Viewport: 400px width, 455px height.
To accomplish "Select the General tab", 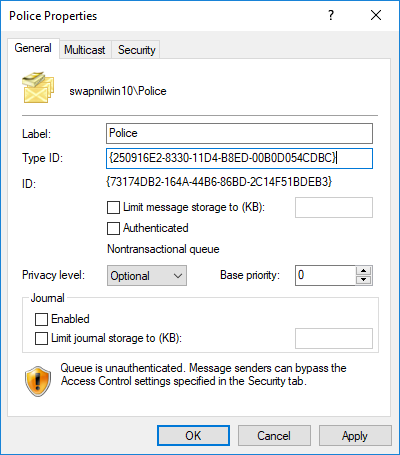I will [x=33, y=49].
